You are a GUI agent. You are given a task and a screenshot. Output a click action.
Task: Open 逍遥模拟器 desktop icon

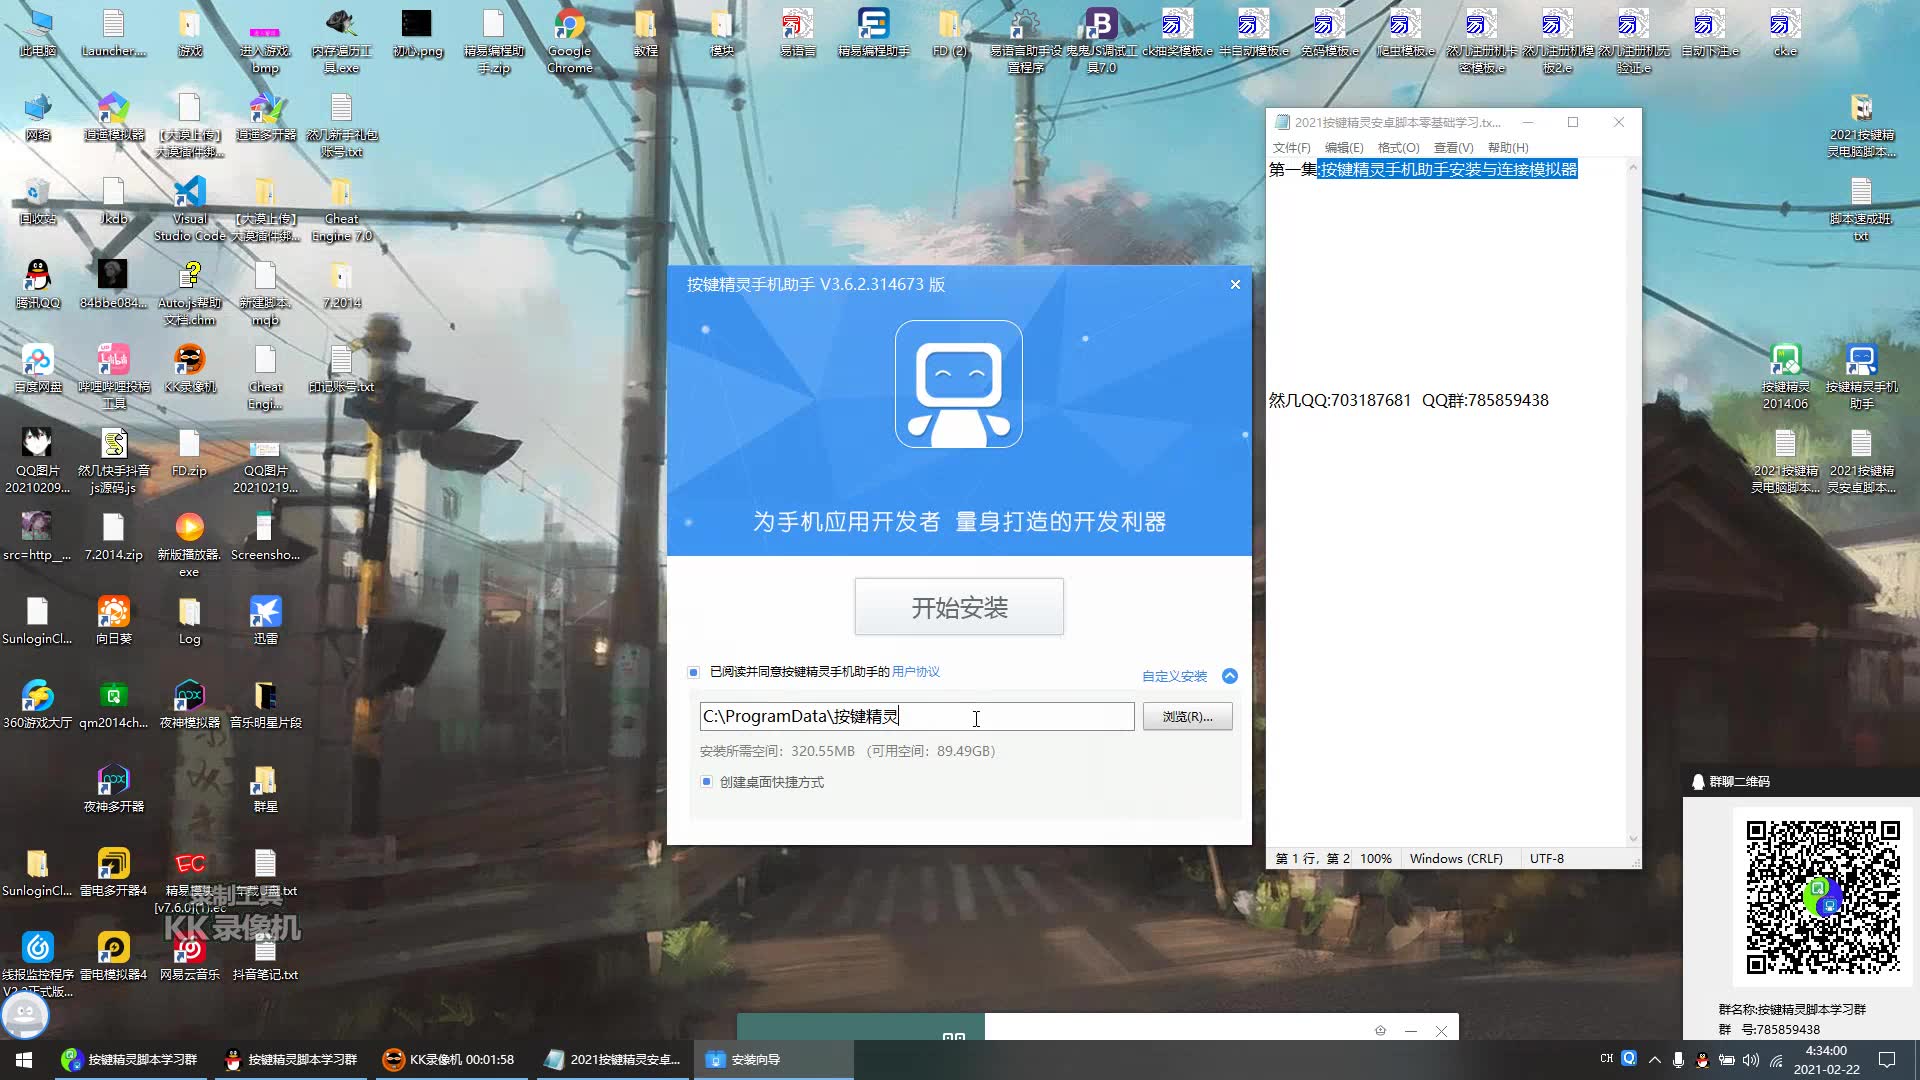114,116
